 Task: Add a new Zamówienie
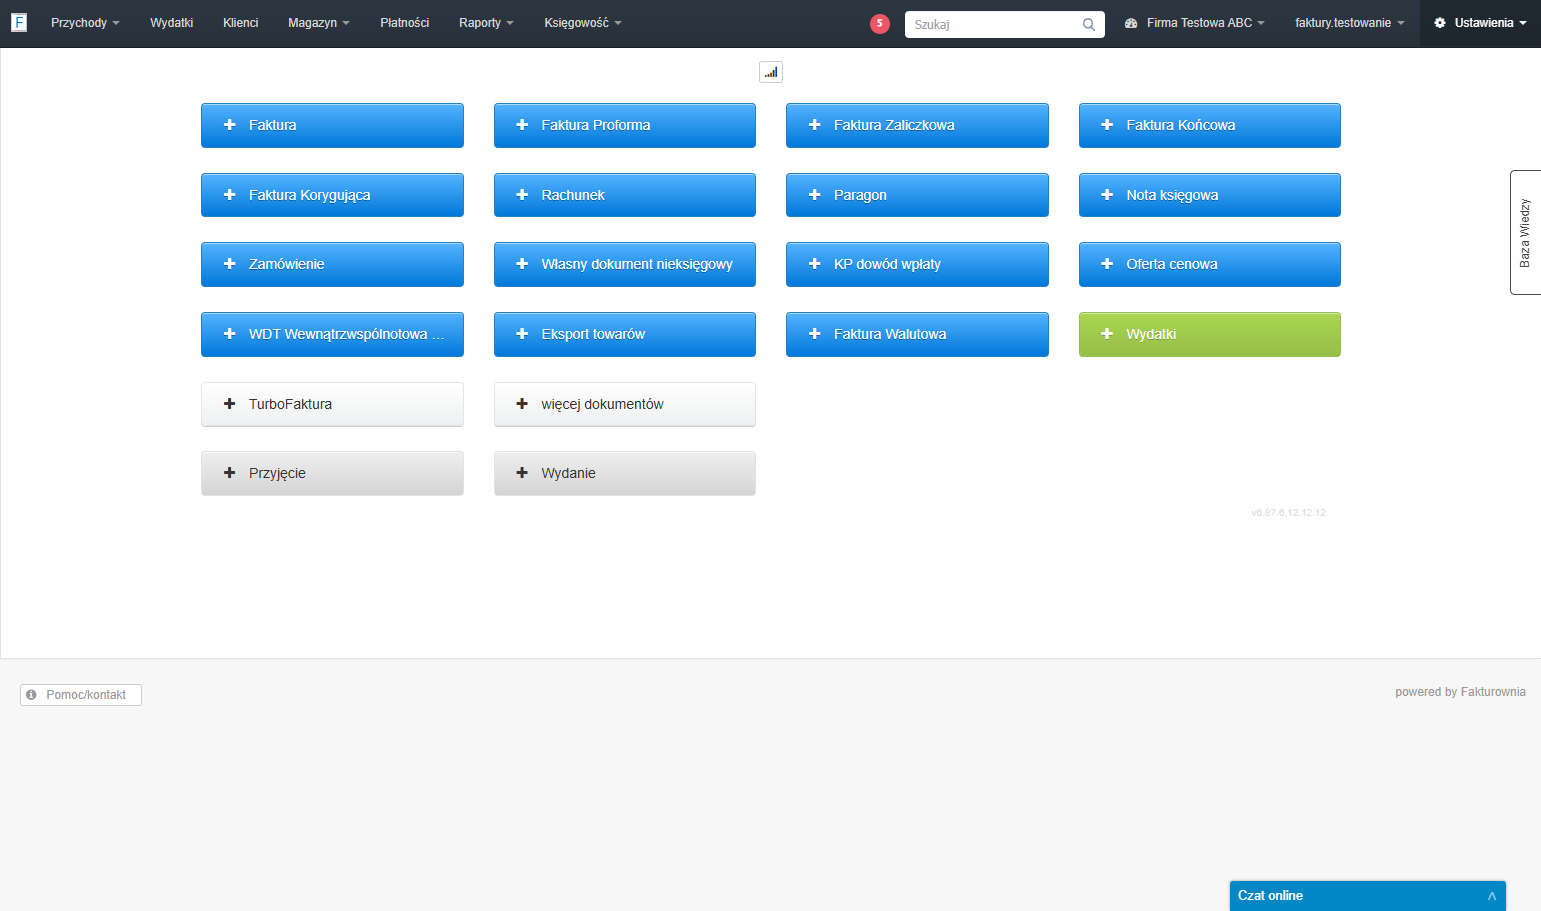pyautogui.click(x=332, y=264)
